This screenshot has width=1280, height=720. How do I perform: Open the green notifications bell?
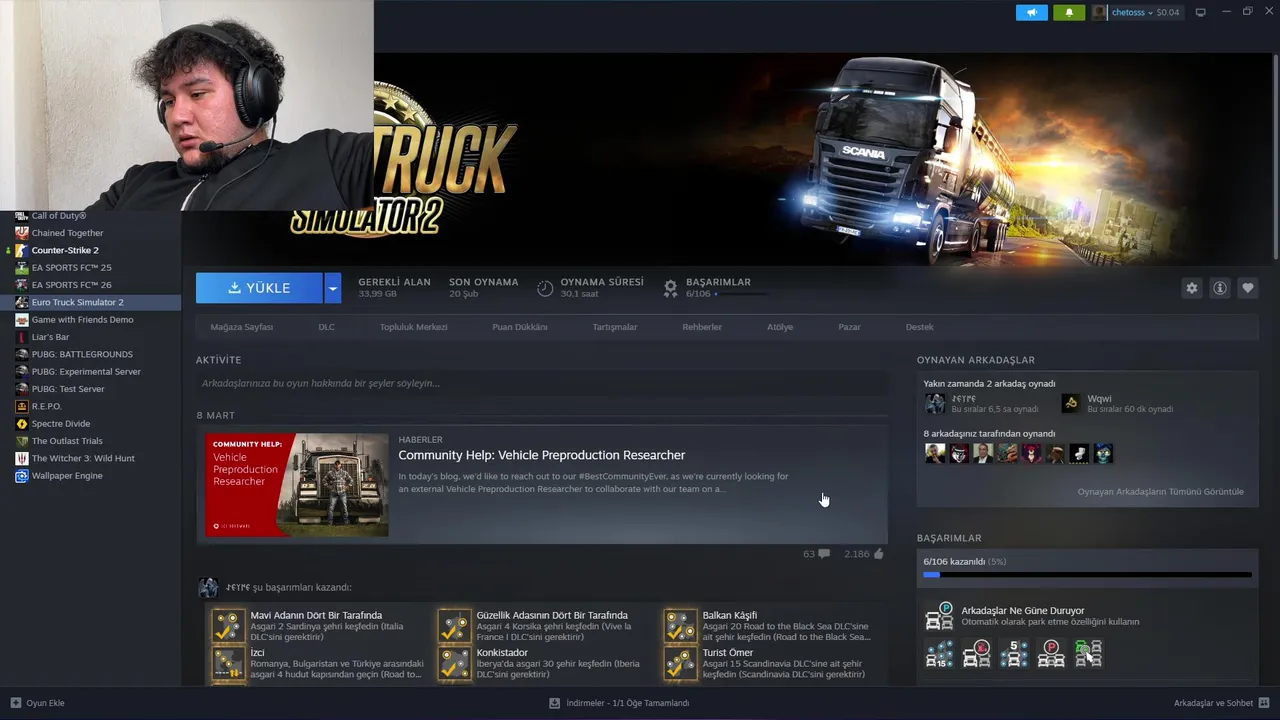1069,12
